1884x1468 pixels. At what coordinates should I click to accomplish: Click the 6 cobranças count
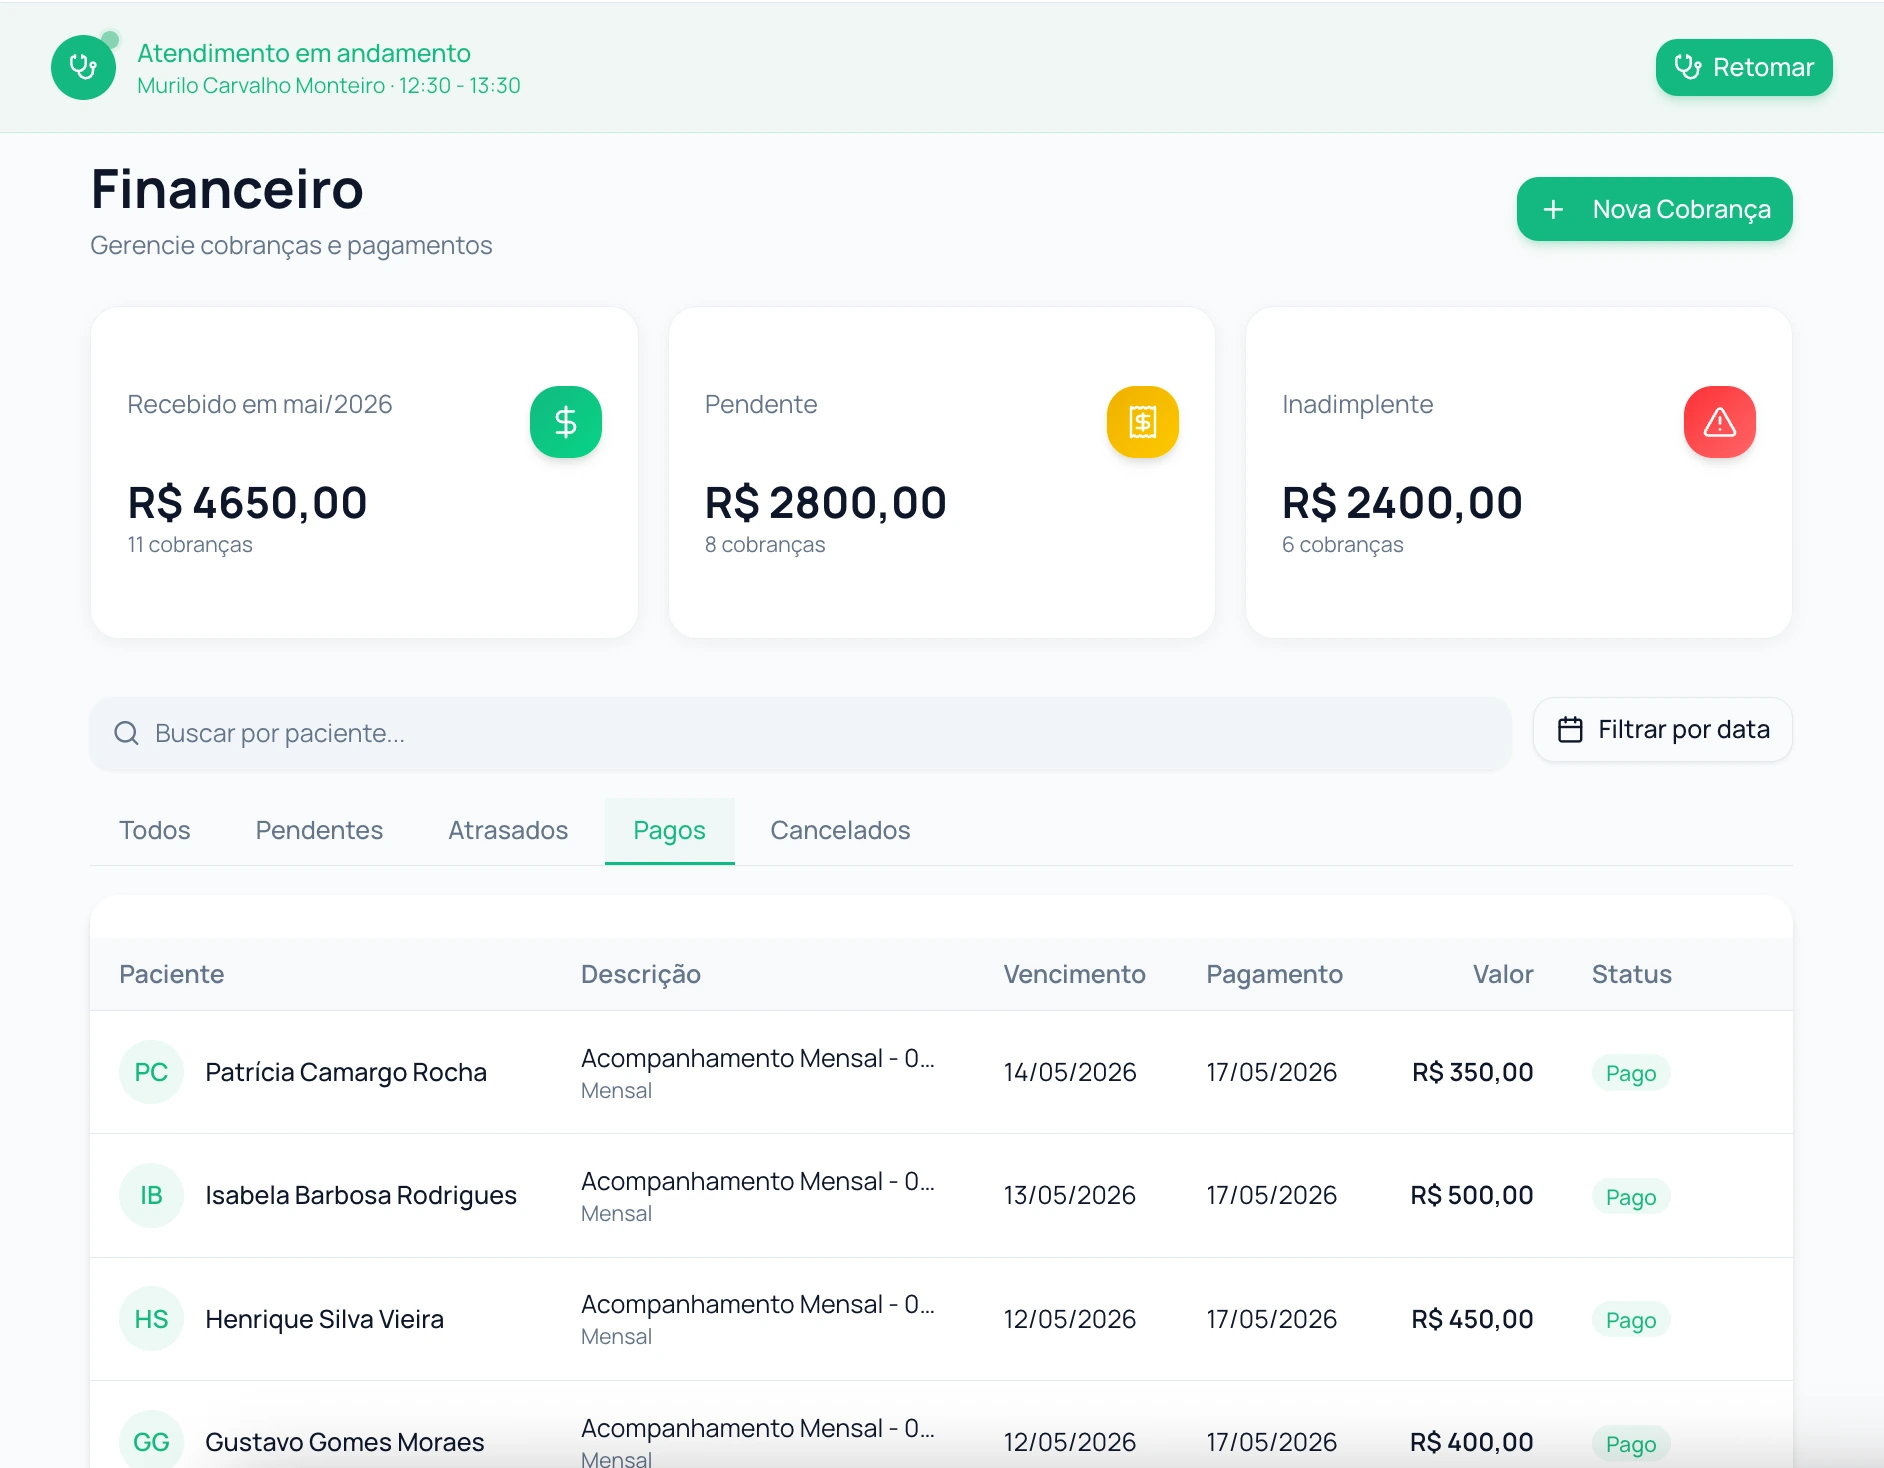tap(1343, 545)
